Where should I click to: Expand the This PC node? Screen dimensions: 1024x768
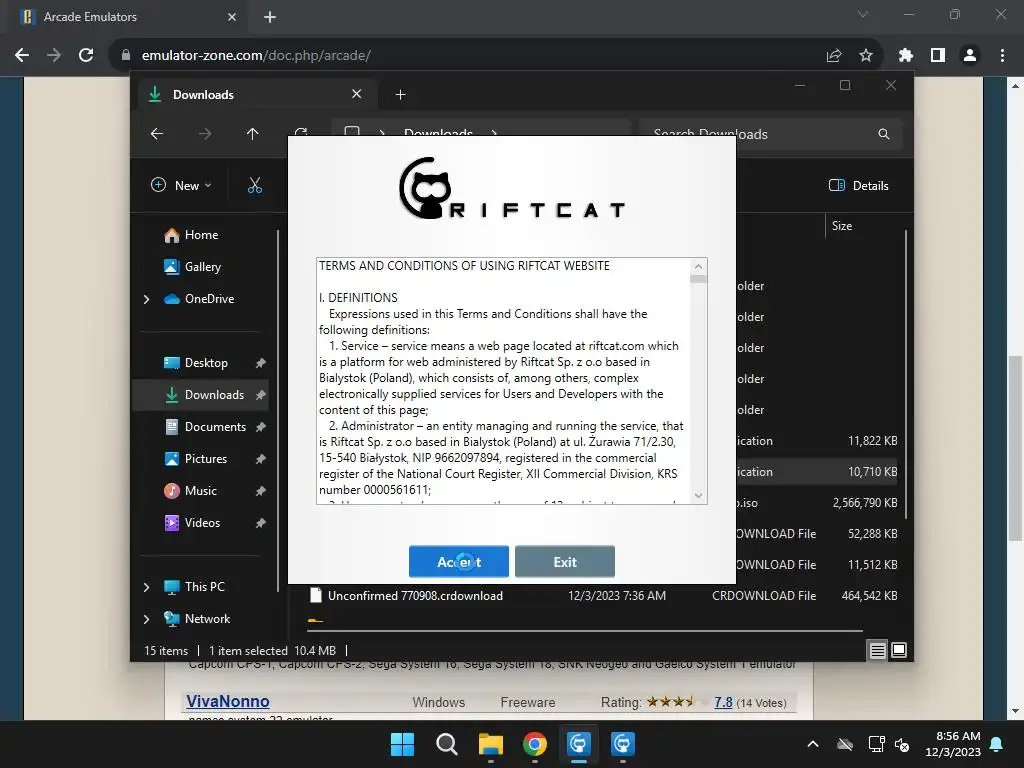pyautogui.click(x=146, y=587)
